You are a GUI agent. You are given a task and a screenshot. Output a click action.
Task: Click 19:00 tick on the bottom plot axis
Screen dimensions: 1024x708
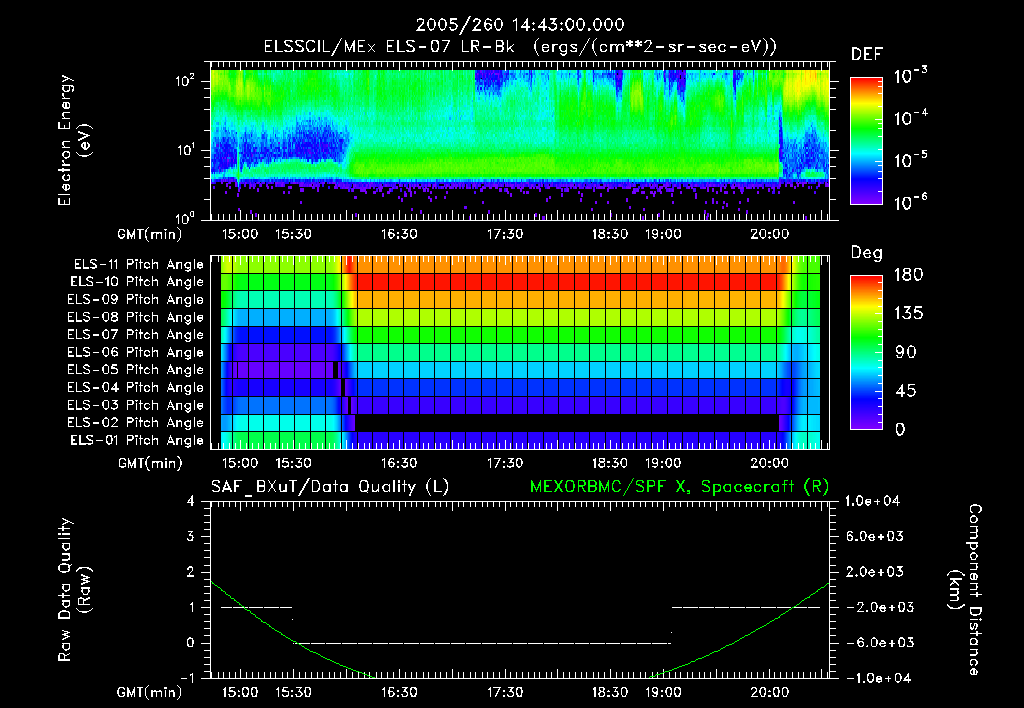(x=663, y=692)
